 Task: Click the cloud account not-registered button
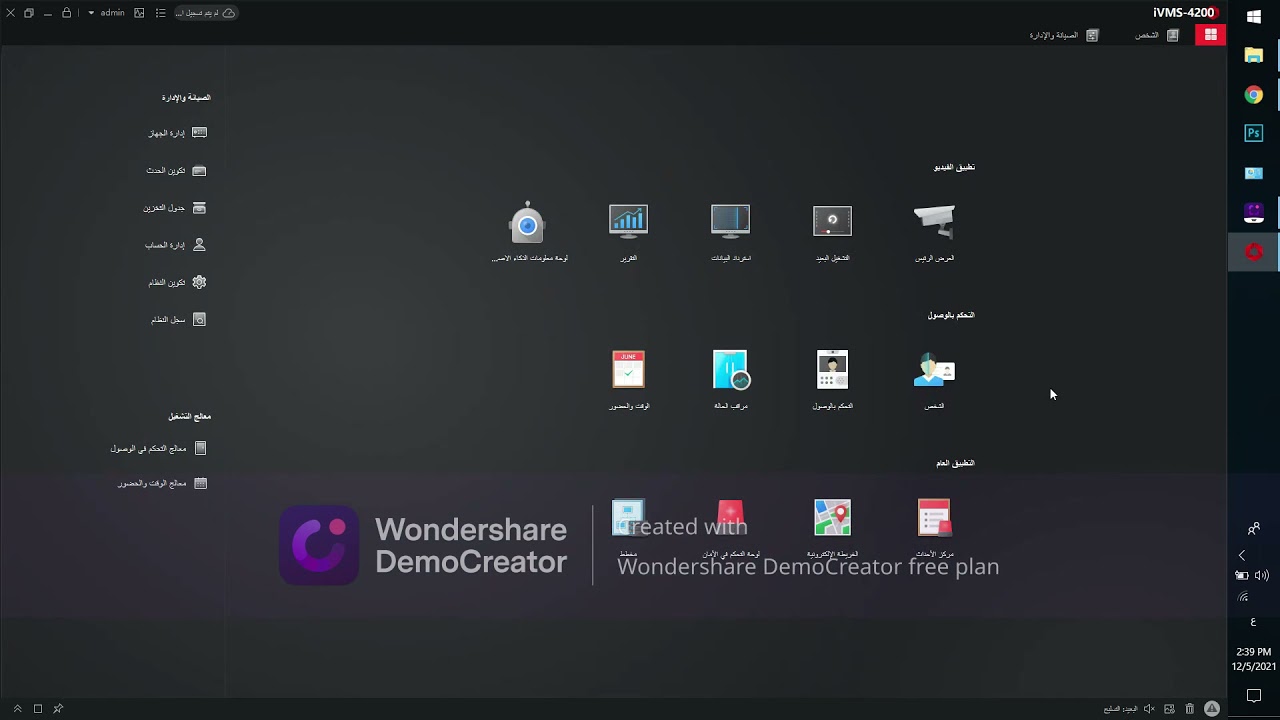(205, 13)
